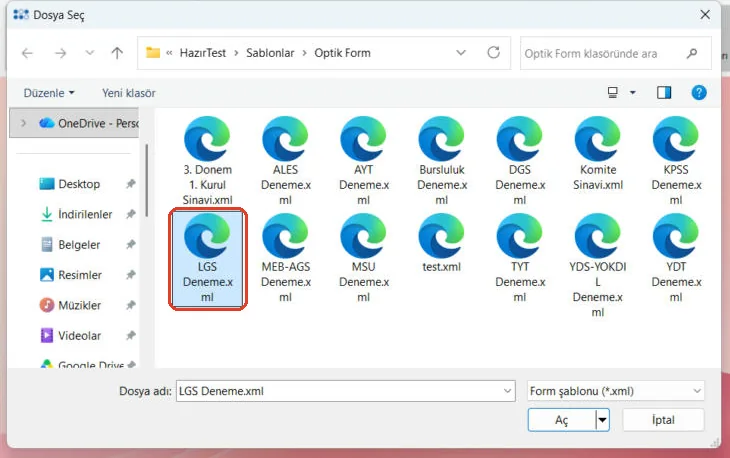
Task: Select the YDS-YOKDIL Deneme.xml file icon
Action: [598, 236]
